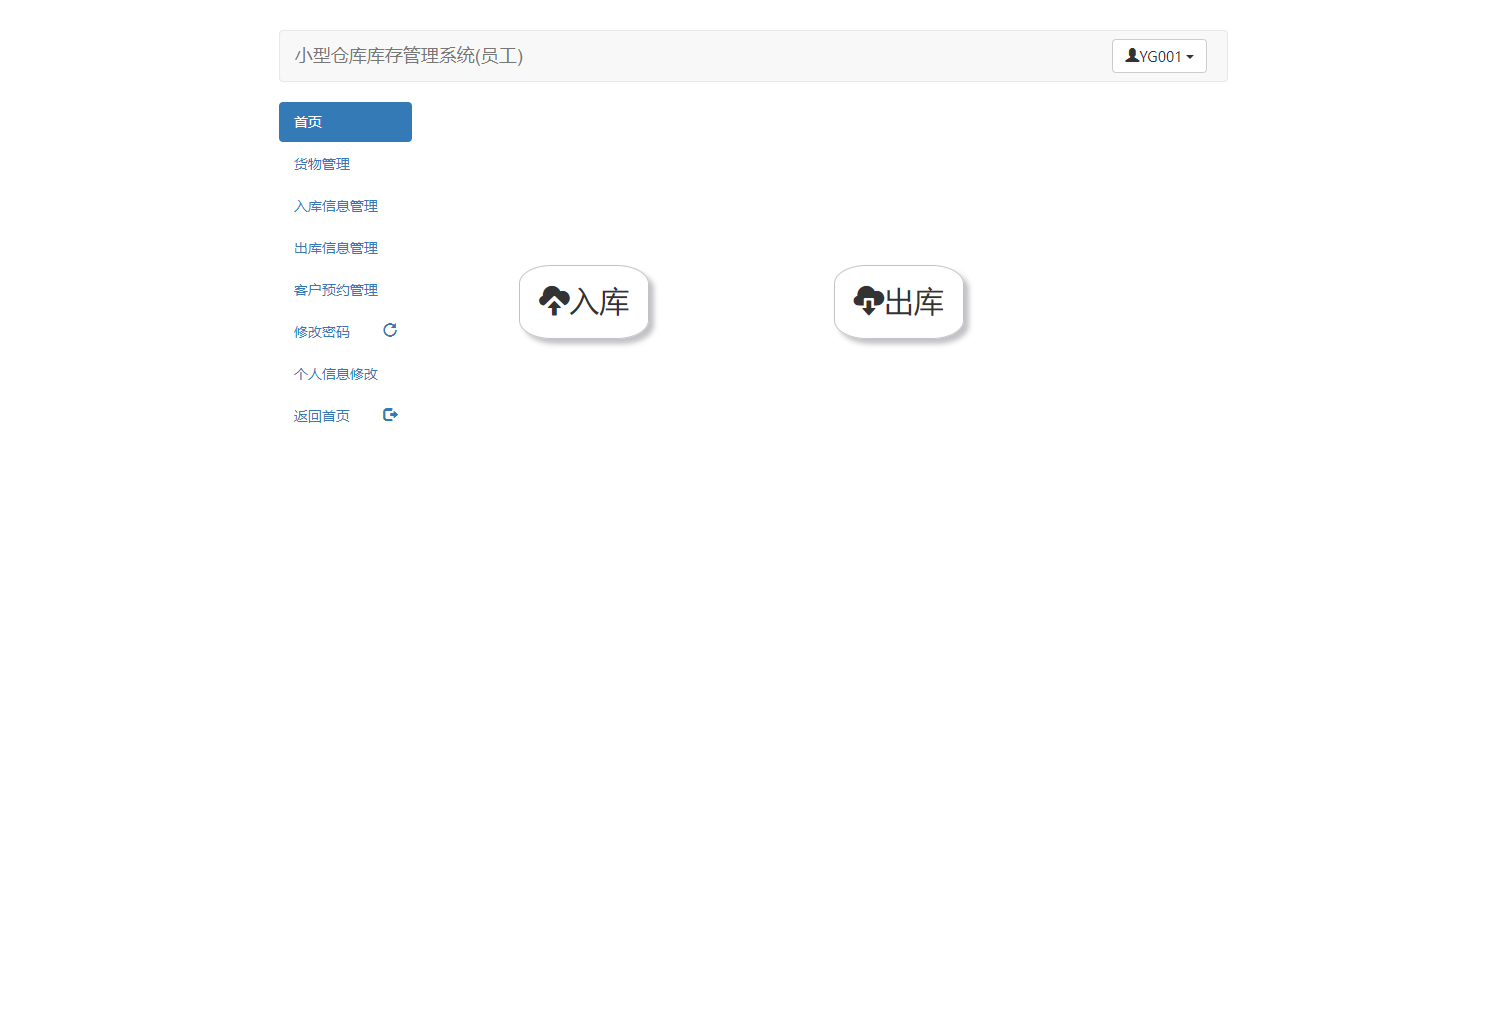This screenshot has width=1507, height=1014.
Task: Open the YG001 user dropdown
Action: (x=1159, y=56)
